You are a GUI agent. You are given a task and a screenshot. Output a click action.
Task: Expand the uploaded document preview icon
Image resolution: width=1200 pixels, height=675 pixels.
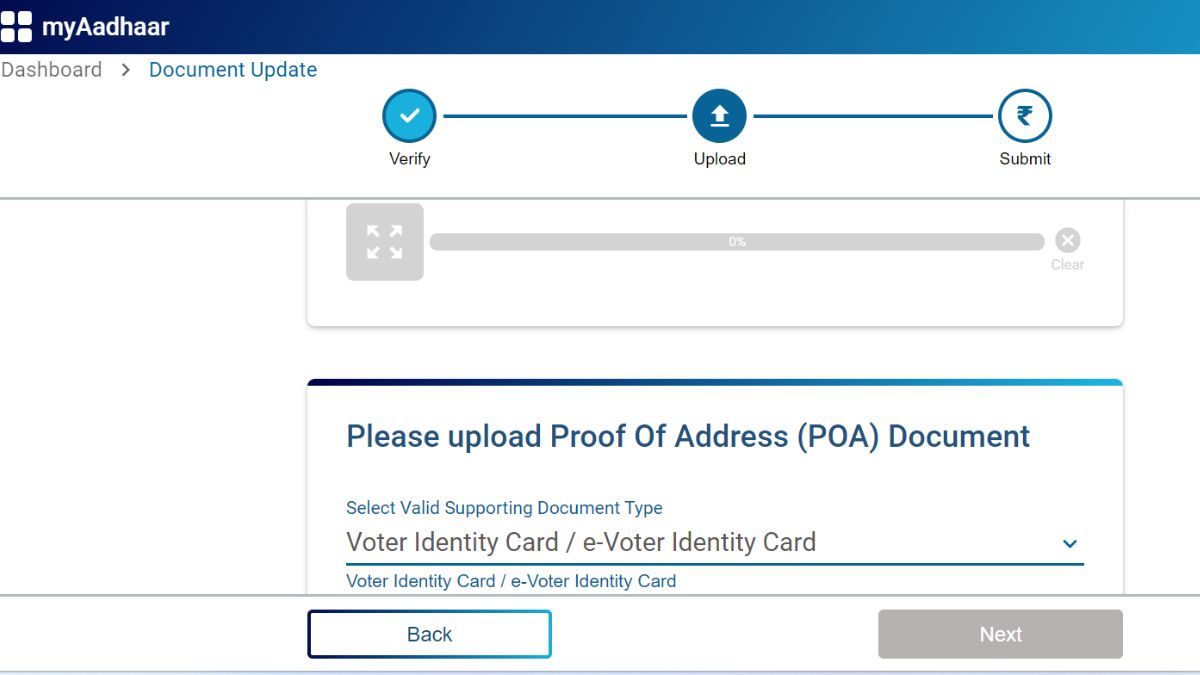[384, 242]
